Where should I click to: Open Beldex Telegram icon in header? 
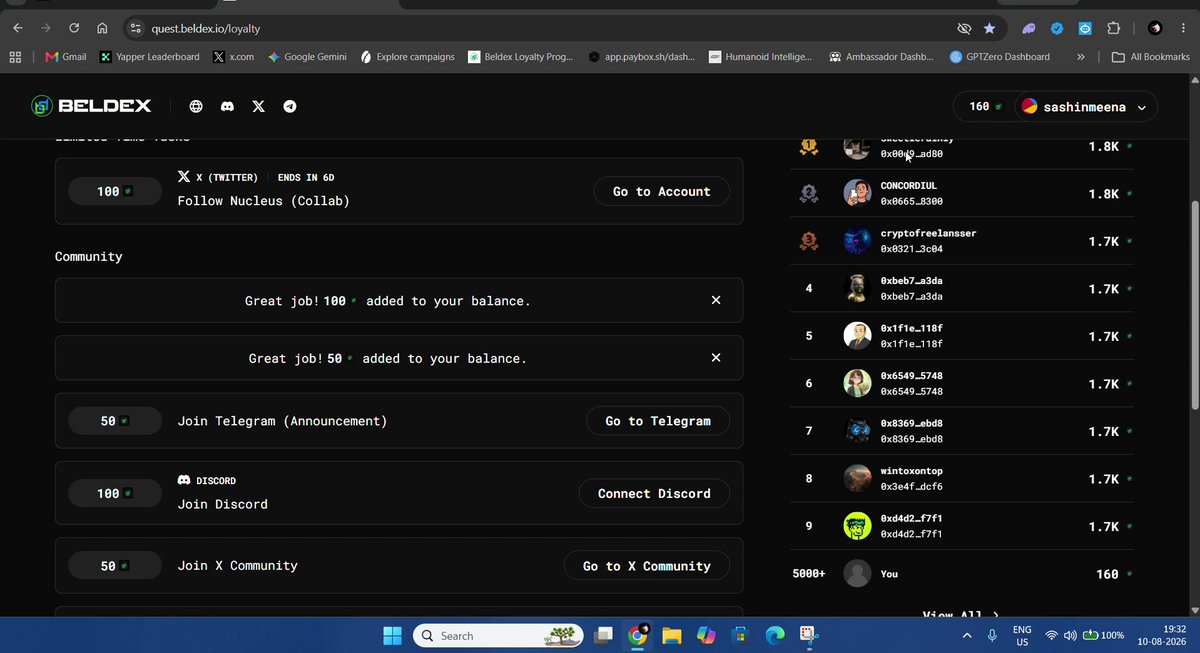click(x=290, y=106)
